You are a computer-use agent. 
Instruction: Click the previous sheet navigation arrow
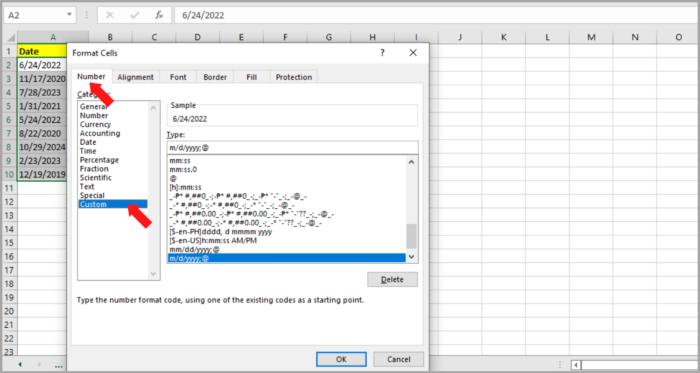20,365
